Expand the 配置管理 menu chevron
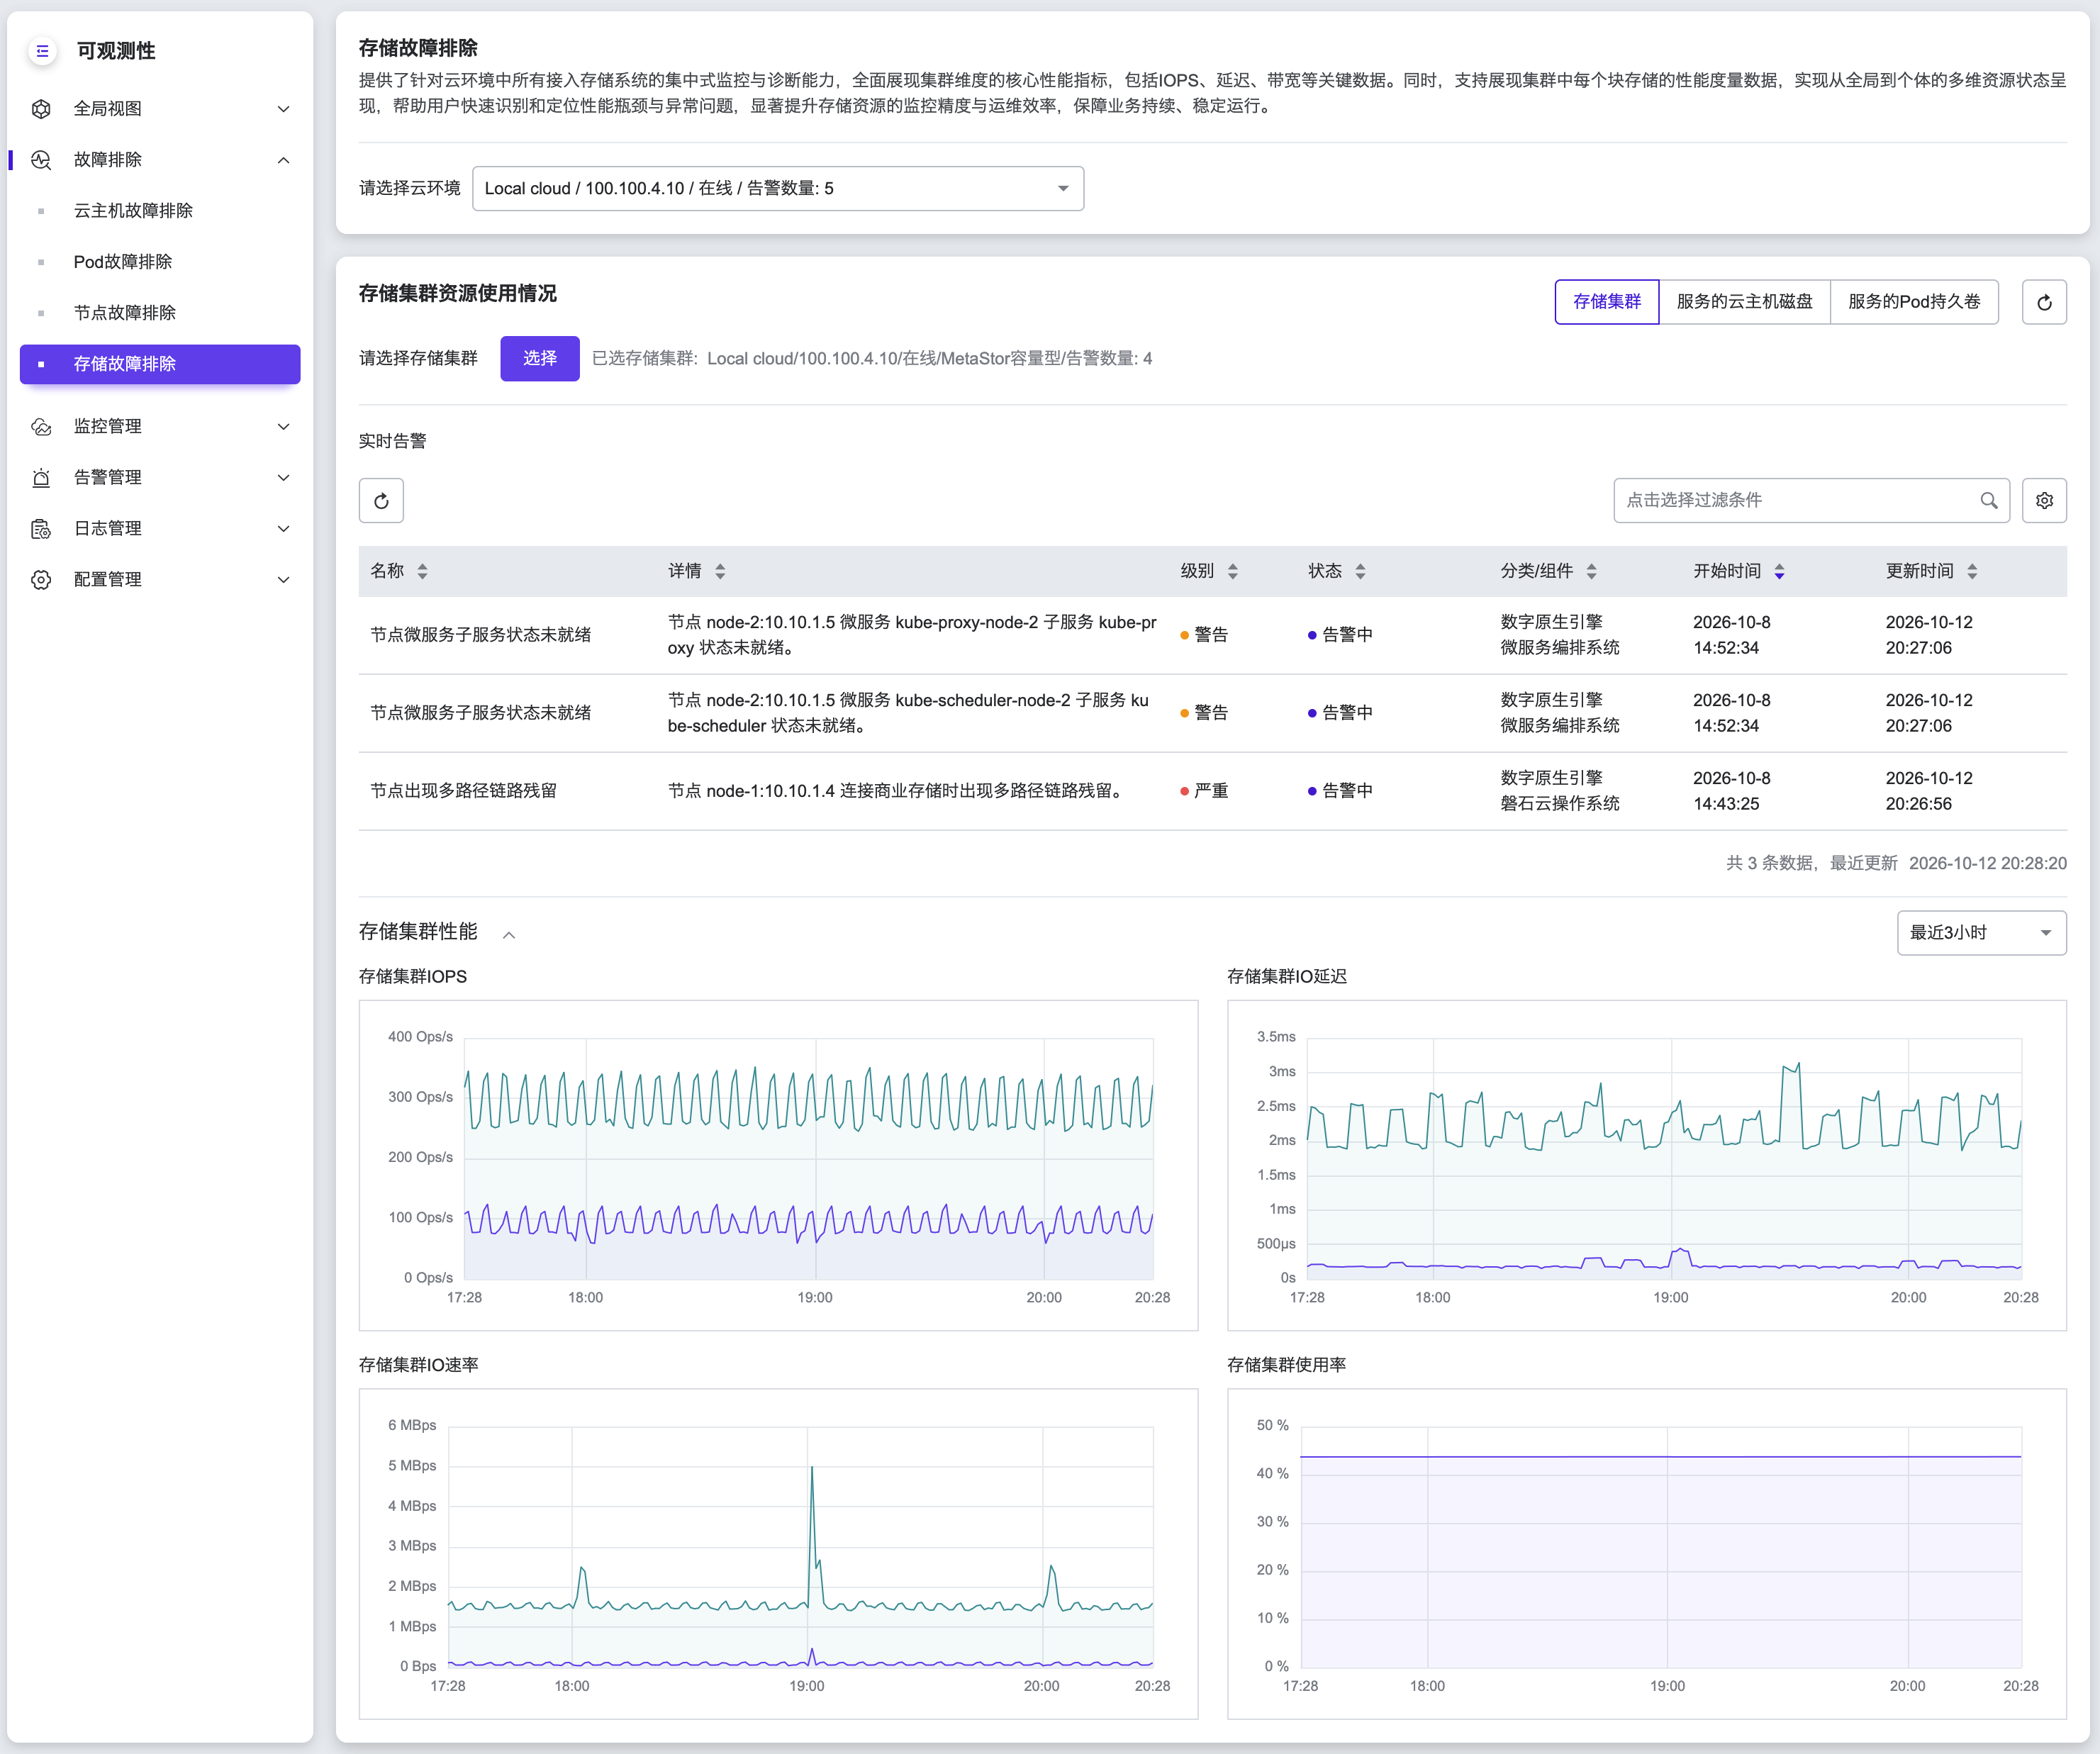 (283, 580)
